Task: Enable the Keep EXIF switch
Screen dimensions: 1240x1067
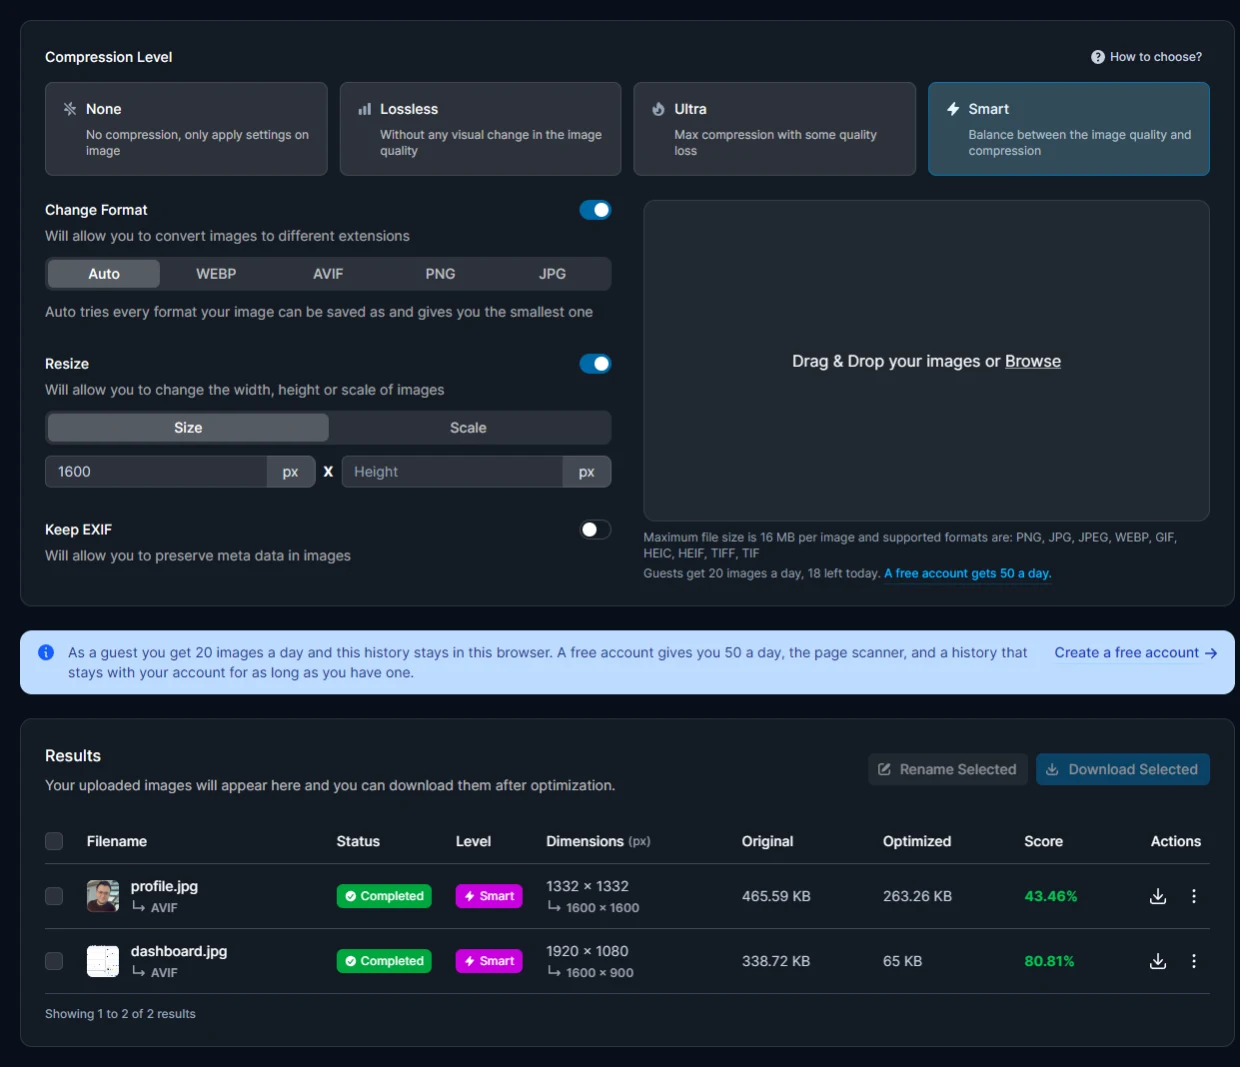Action: pyautogui.click(x=595, y=530)
